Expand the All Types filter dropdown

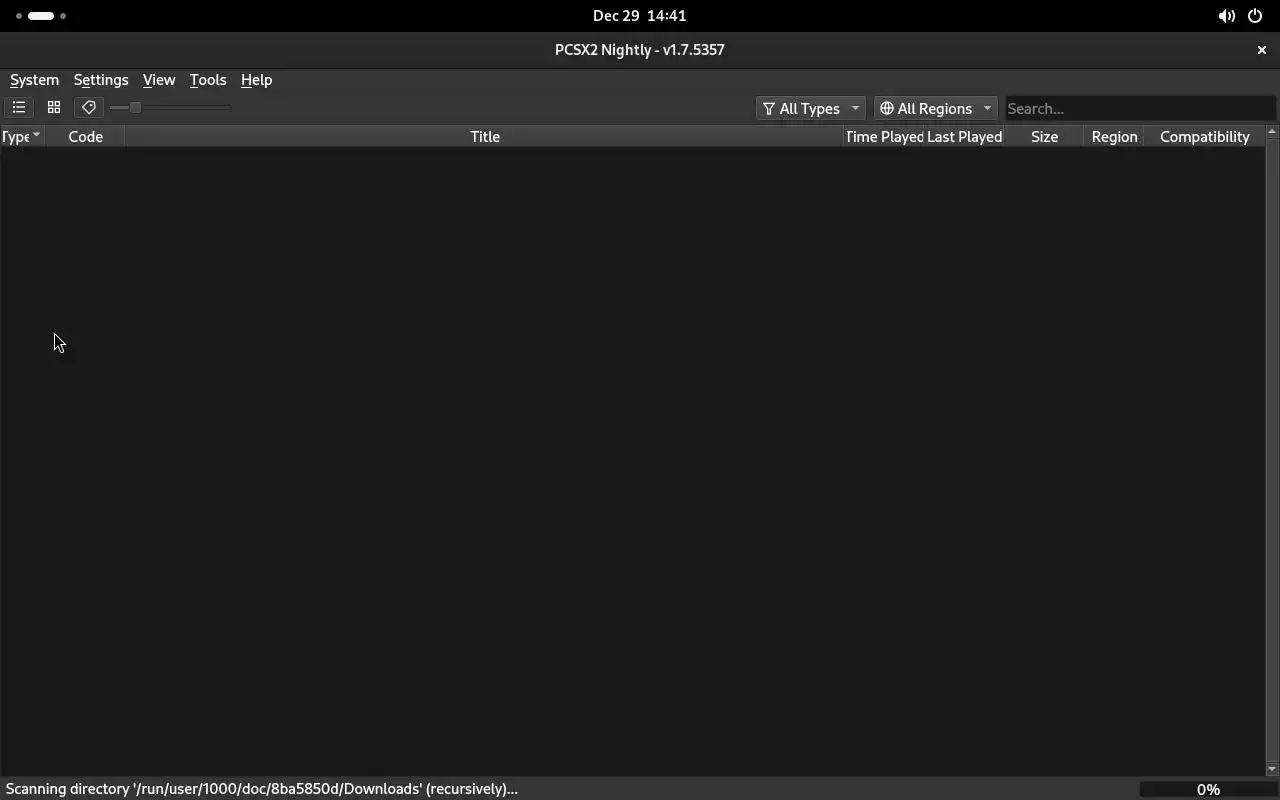click(x=811, y=108)
